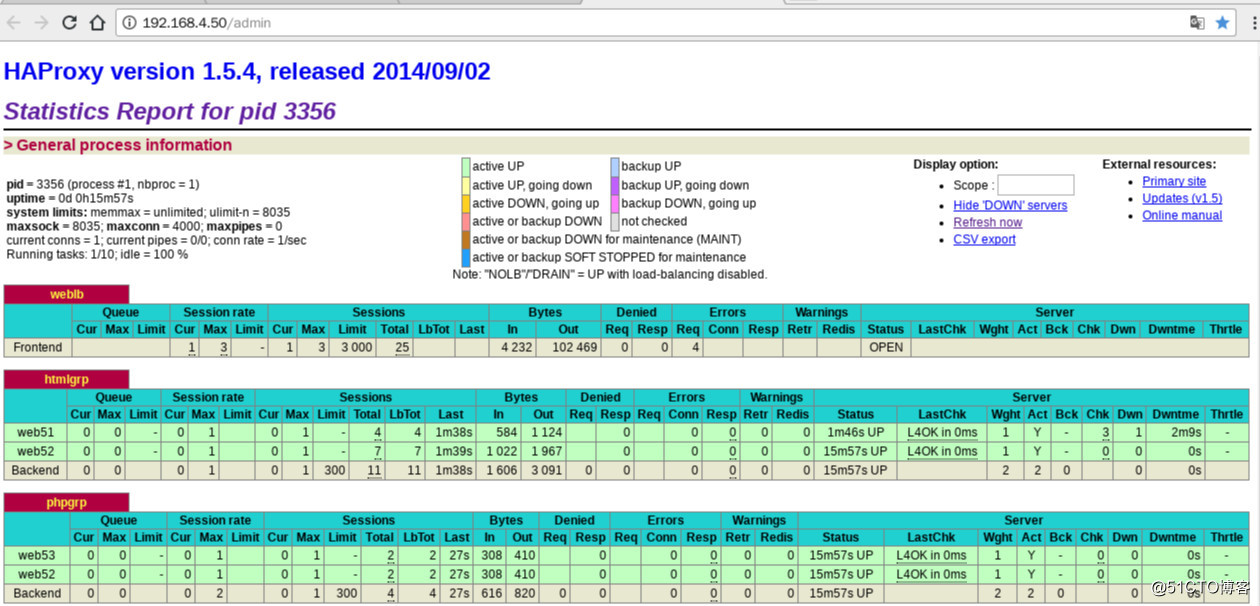Open the browser home page icon
1260x606 pixels.
click(x=97, y=22)
